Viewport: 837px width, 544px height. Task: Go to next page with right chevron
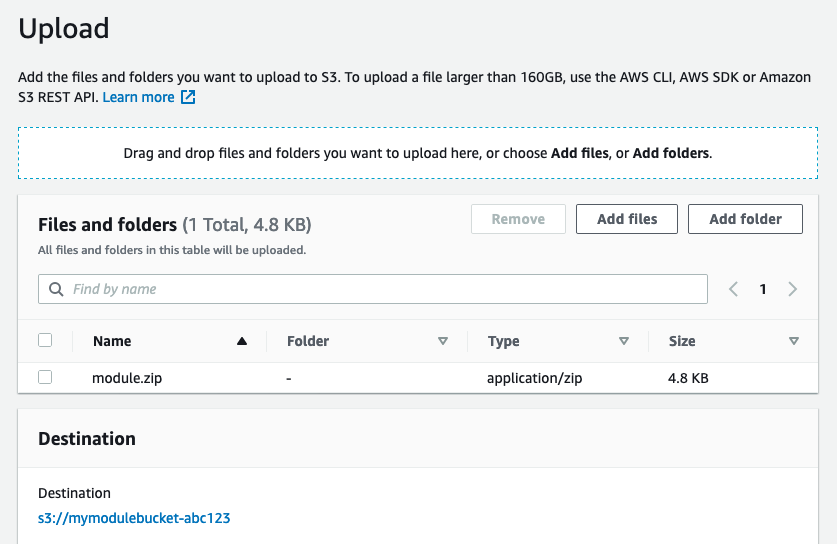pos(793,289)
